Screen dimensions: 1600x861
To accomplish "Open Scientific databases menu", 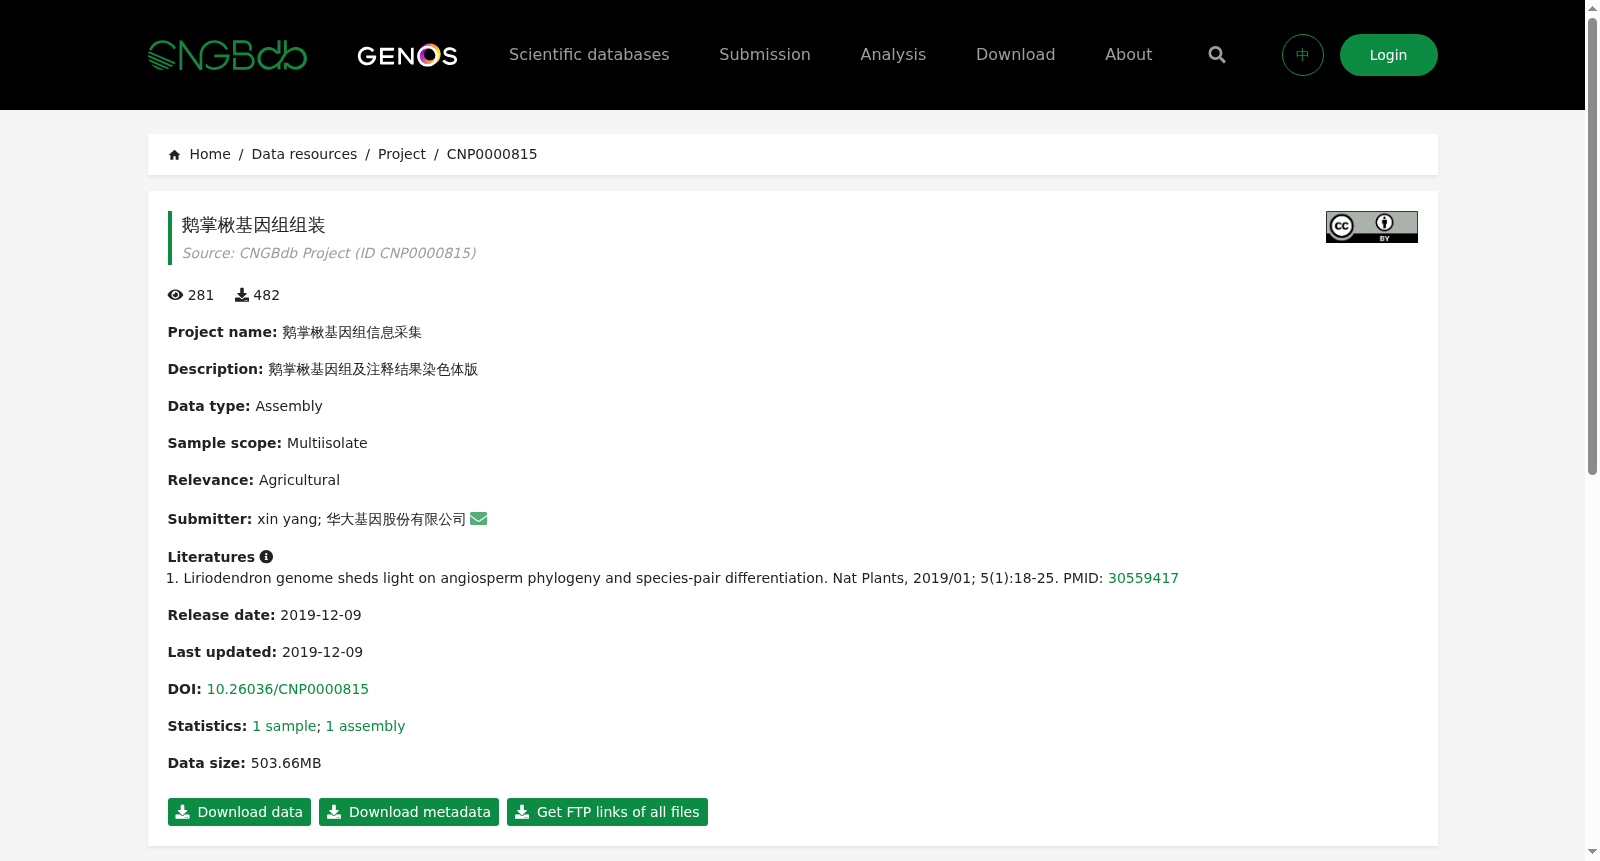I will pyautogui.click(x=589, y=55).
